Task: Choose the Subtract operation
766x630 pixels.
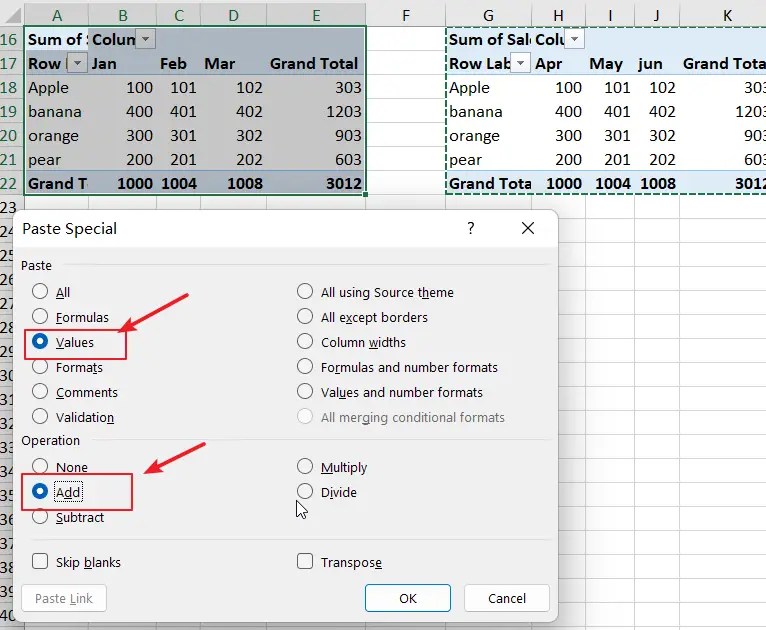Action: (40, 517)
